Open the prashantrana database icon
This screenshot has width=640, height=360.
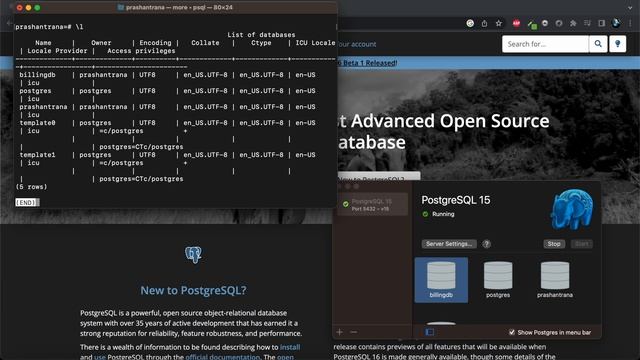point(555,280)
